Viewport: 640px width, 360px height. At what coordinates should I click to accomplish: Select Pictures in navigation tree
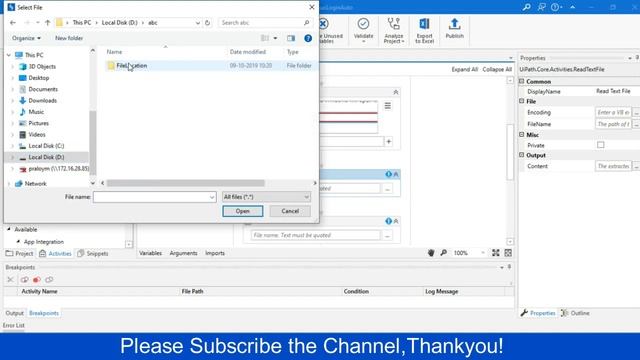[x=38, y=123]
